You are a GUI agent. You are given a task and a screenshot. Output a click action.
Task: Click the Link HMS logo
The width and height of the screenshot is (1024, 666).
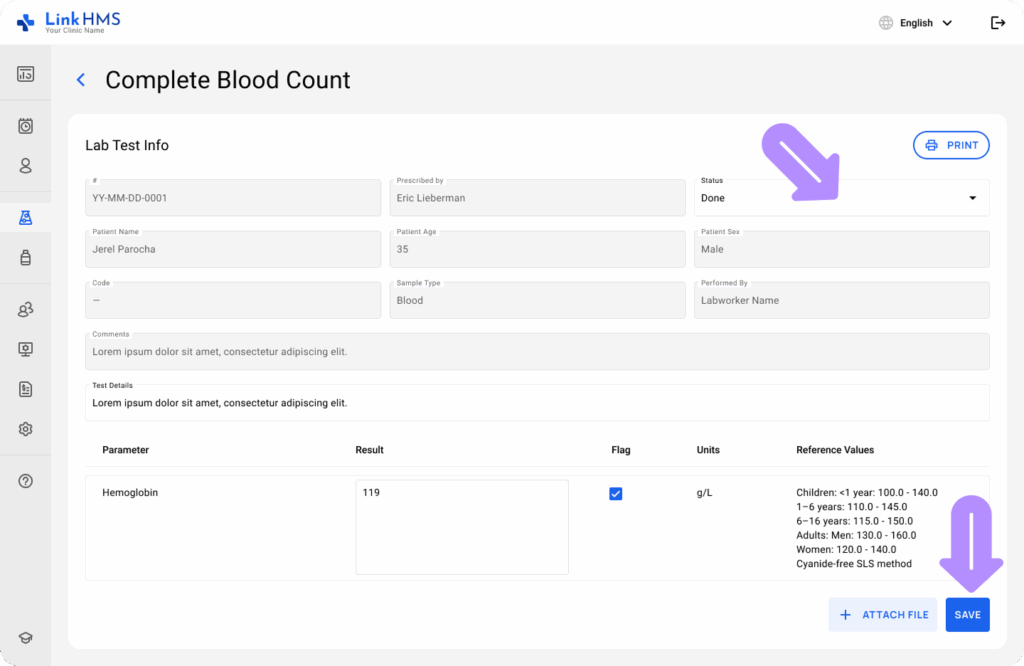(69, 22)
